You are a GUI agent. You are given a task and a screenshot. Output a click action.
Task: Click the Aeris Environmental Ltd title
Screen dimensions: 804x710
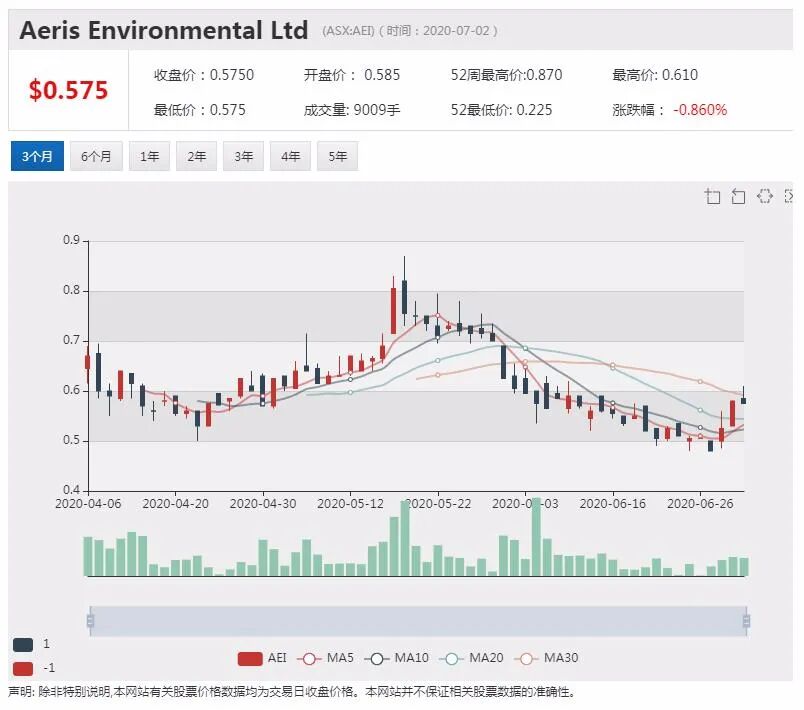pos(164,30)
